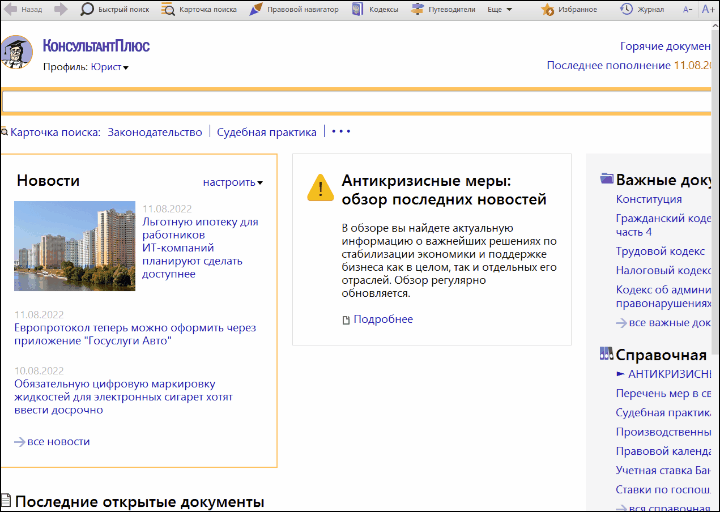Viewport: 720px width, 512px height.
Task: Open Налоговый кодекс link
Action: click(663, 270)
